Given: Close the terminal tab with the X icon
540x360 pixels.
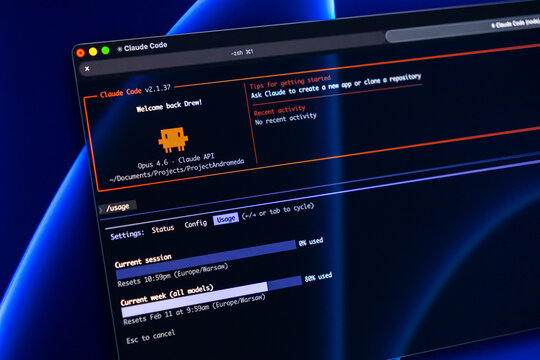Looking at the screenshot, I should pos(87,69).
